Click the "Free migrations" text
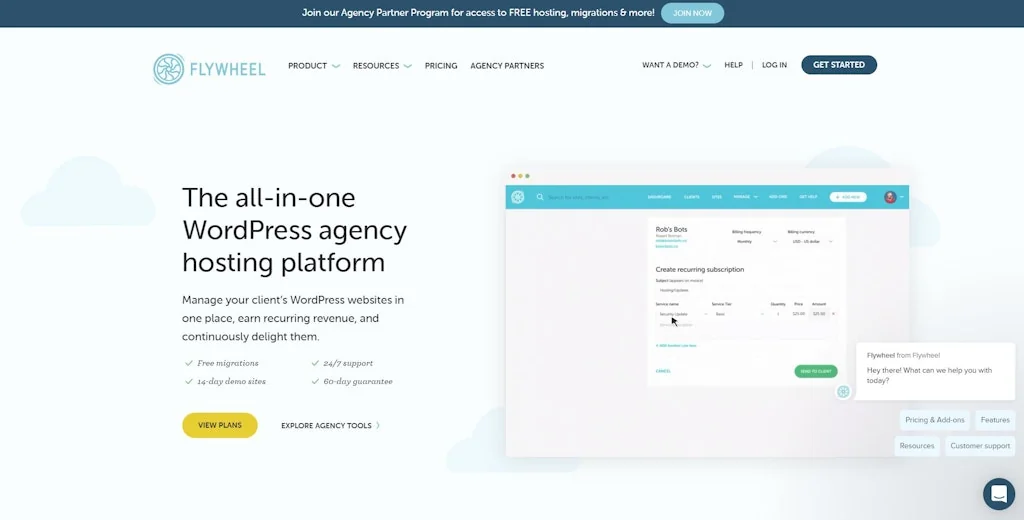 (228, 363)
